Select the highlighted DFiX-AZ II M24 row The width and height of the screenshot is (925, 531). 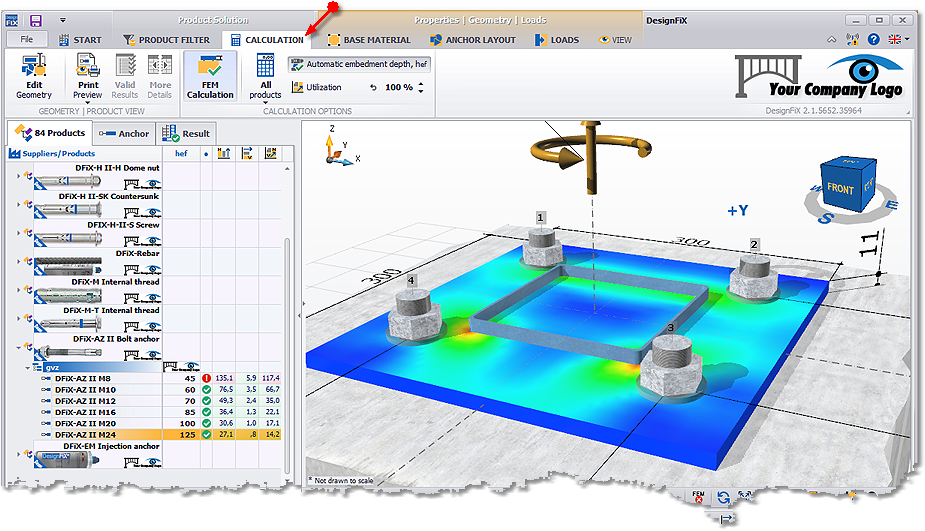point(160,434)
